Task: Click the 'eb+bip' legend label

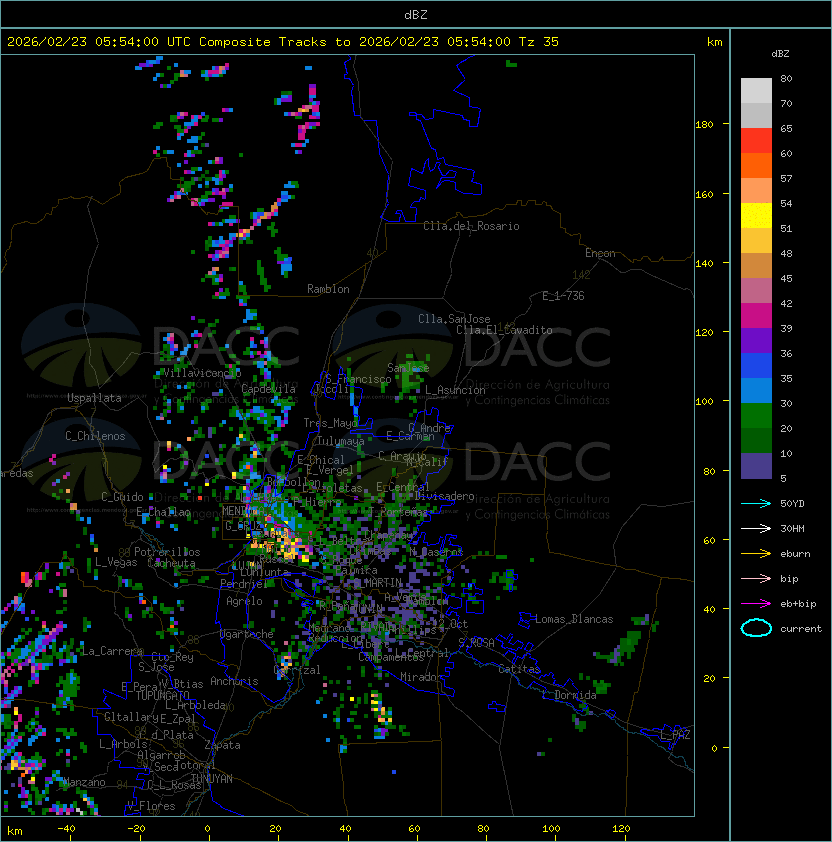Action: coord(798,604)
